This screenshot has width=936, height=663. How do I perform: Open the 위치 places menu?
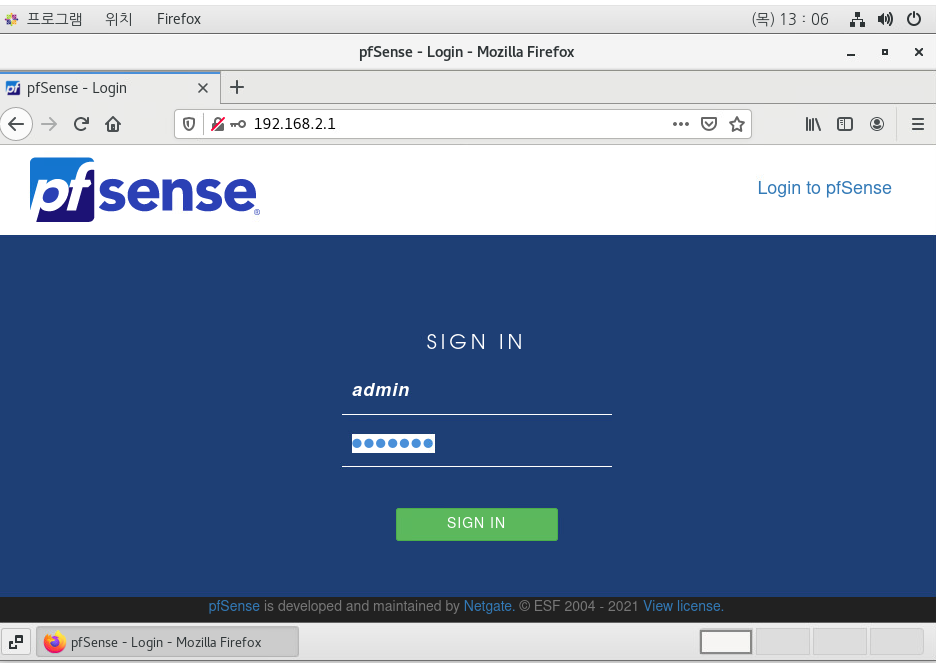point(118,19)
